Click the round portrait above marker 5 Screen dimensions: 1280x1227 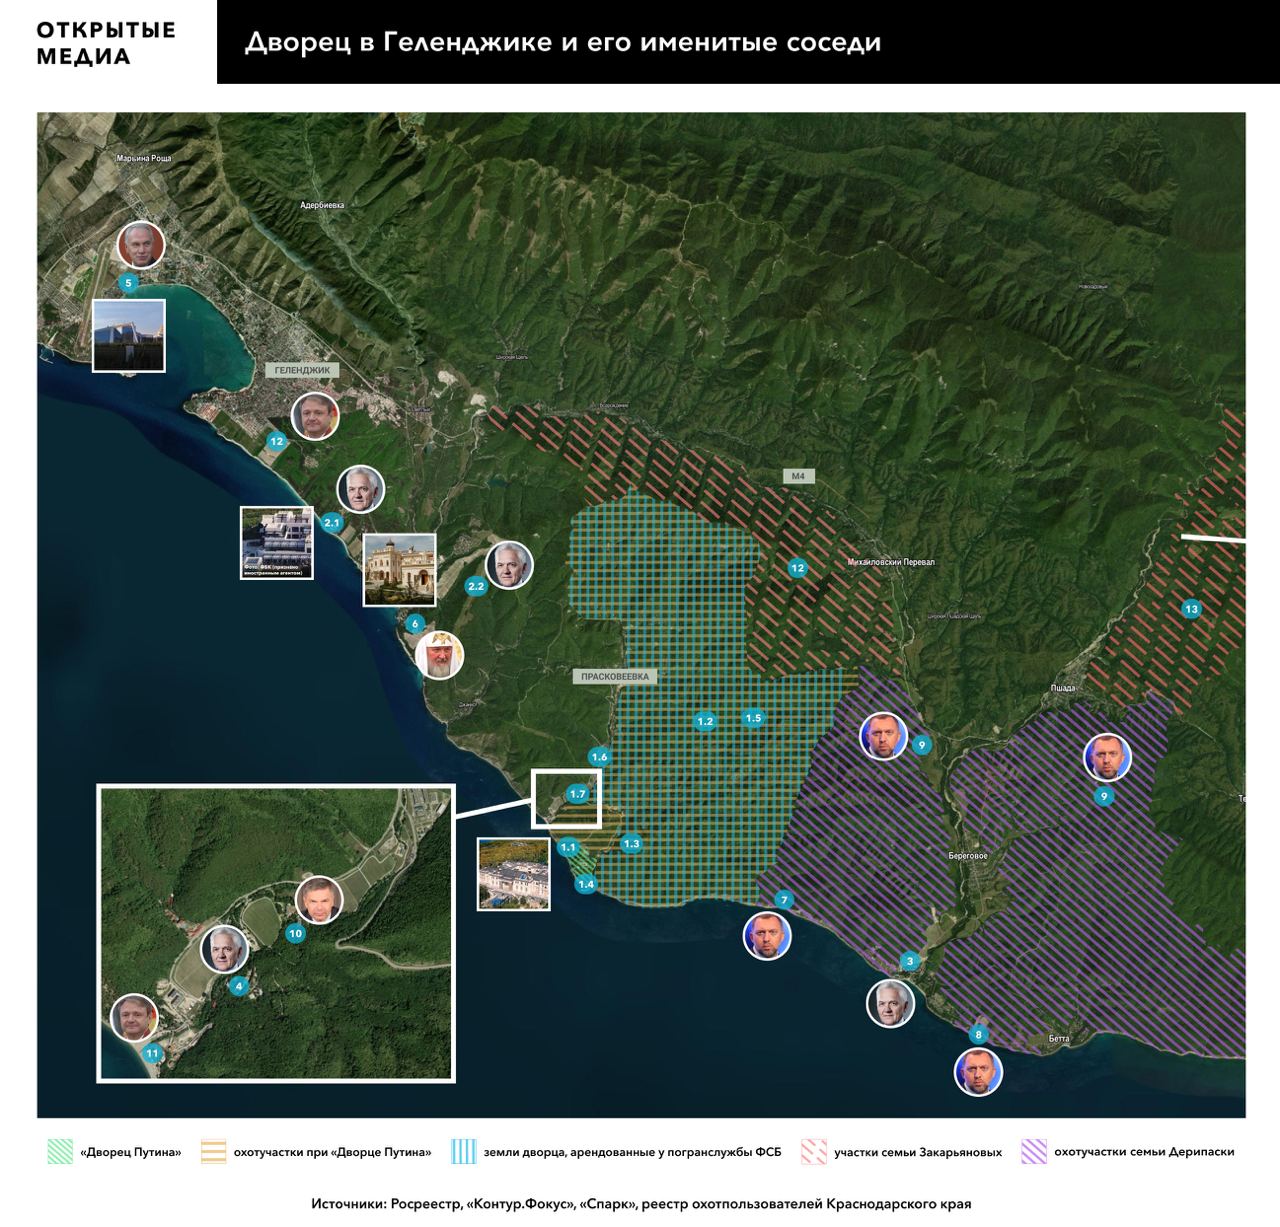point(141,246)
